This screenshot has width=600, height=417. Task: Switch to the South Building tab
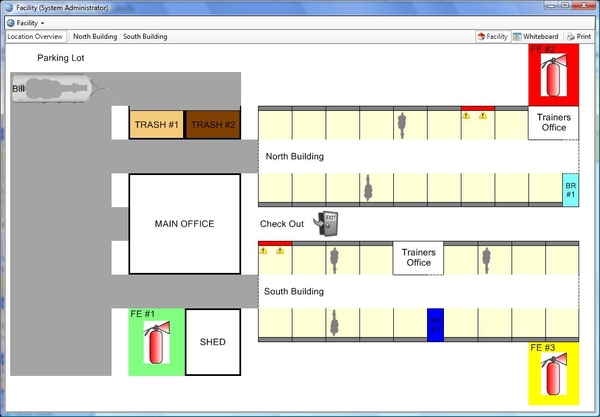click(145, 36)
